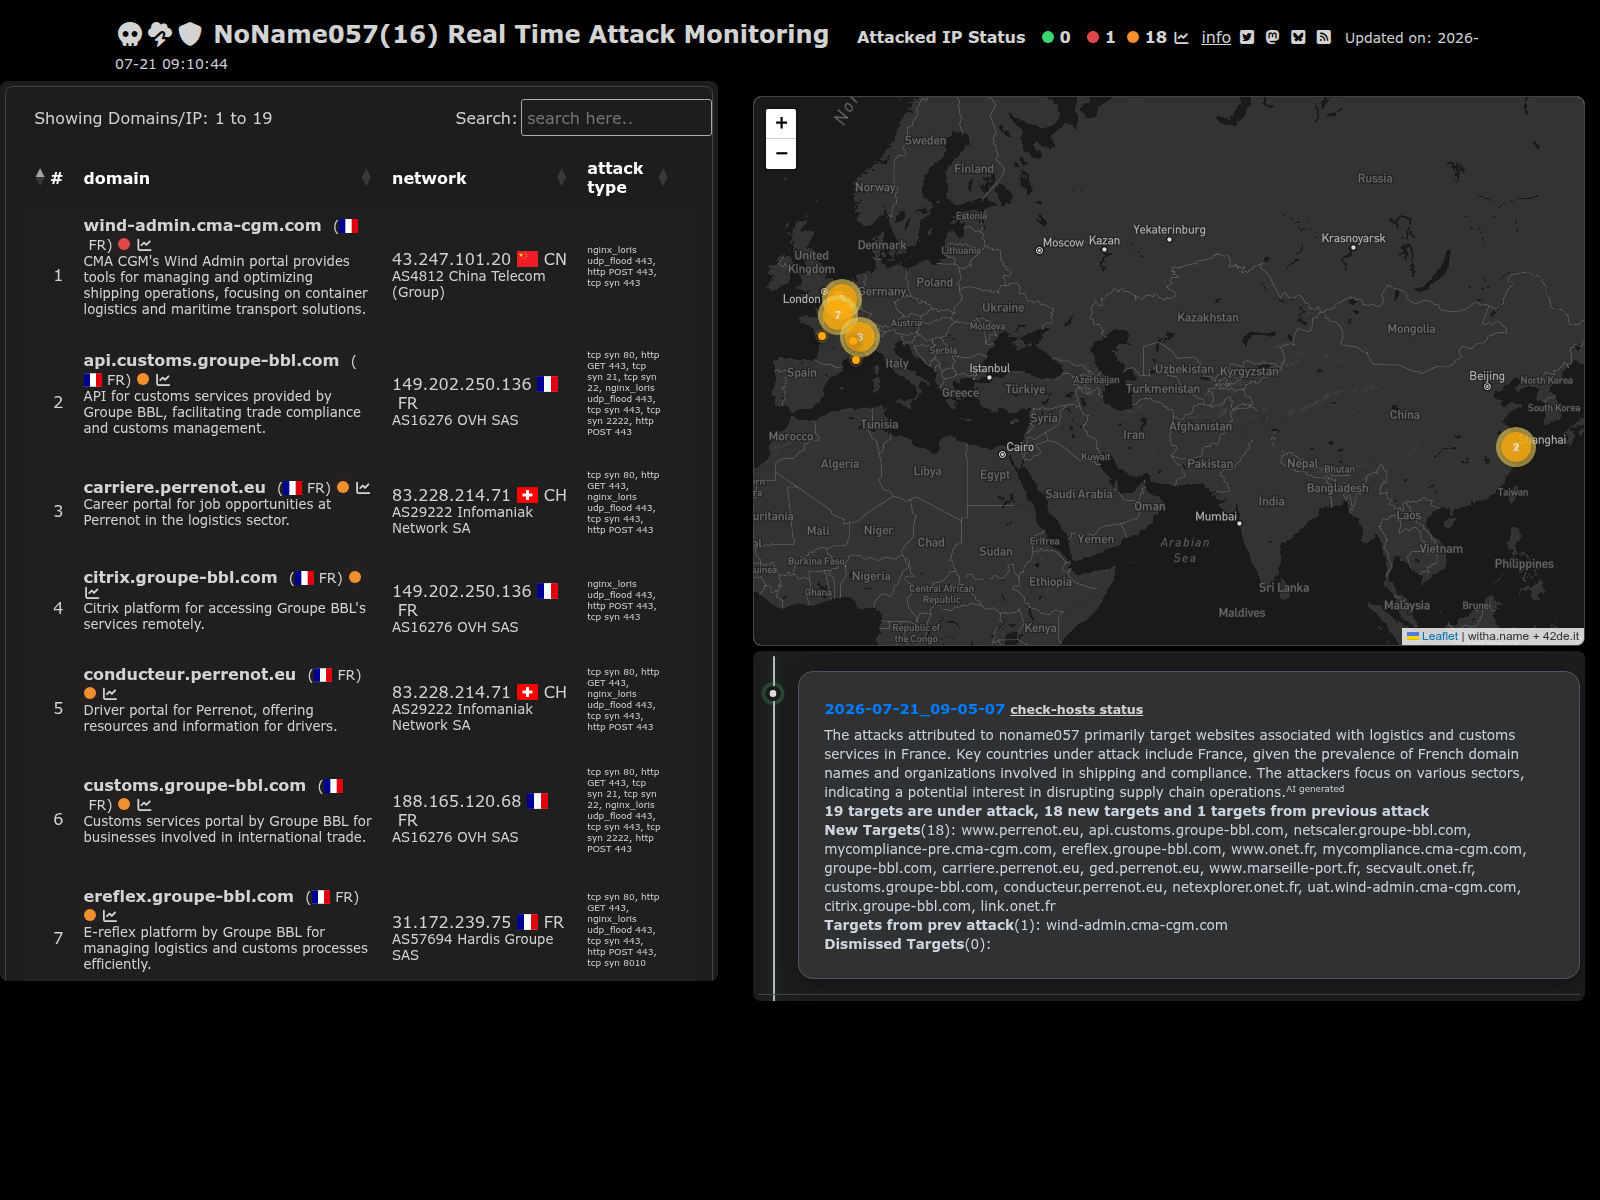The image size is (1600, 1200).
Task: Click 'Showing Domains/IP: 1 to 19' text
Action: click(153, 118)
